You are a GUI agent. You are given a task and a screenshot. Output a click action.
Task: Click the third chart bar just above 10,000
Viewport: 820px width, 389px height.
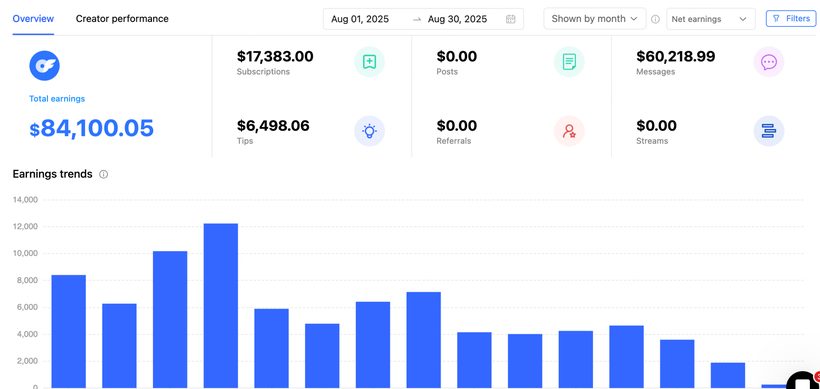click(x=170, y=319)
